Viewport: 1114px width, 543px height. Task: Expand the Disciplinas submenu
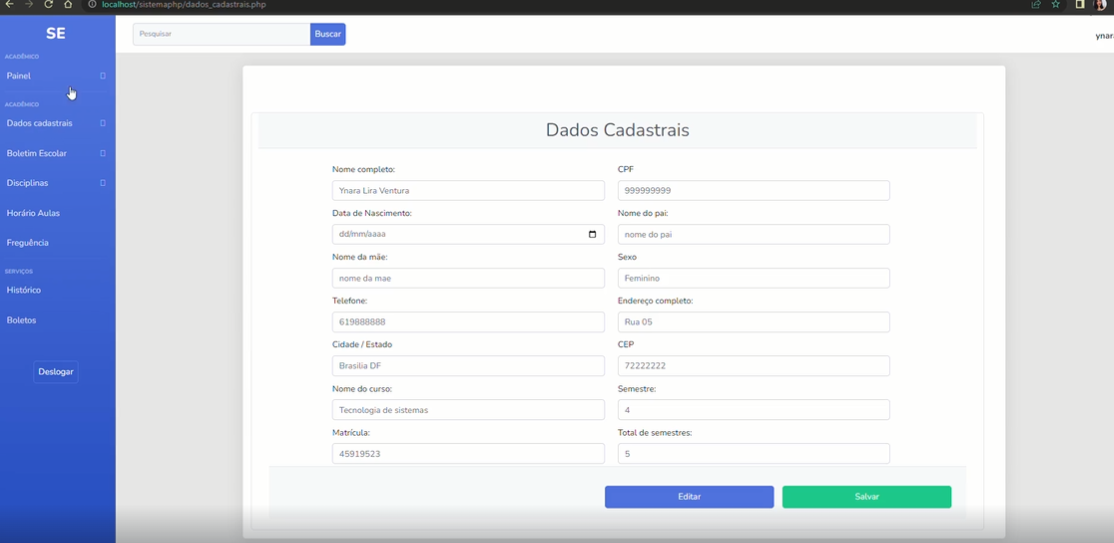56,183
